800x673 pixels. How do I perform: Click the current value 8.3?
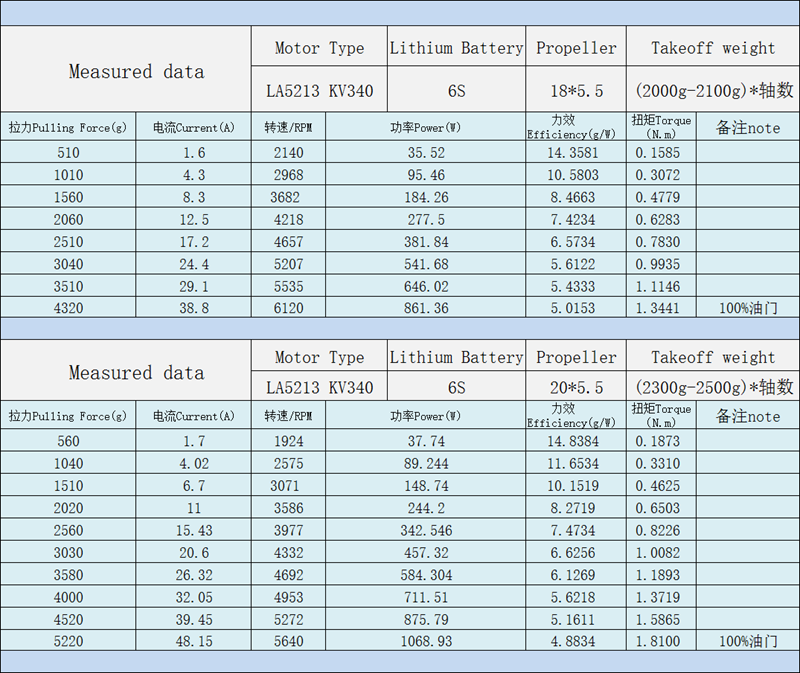point(194,197)
